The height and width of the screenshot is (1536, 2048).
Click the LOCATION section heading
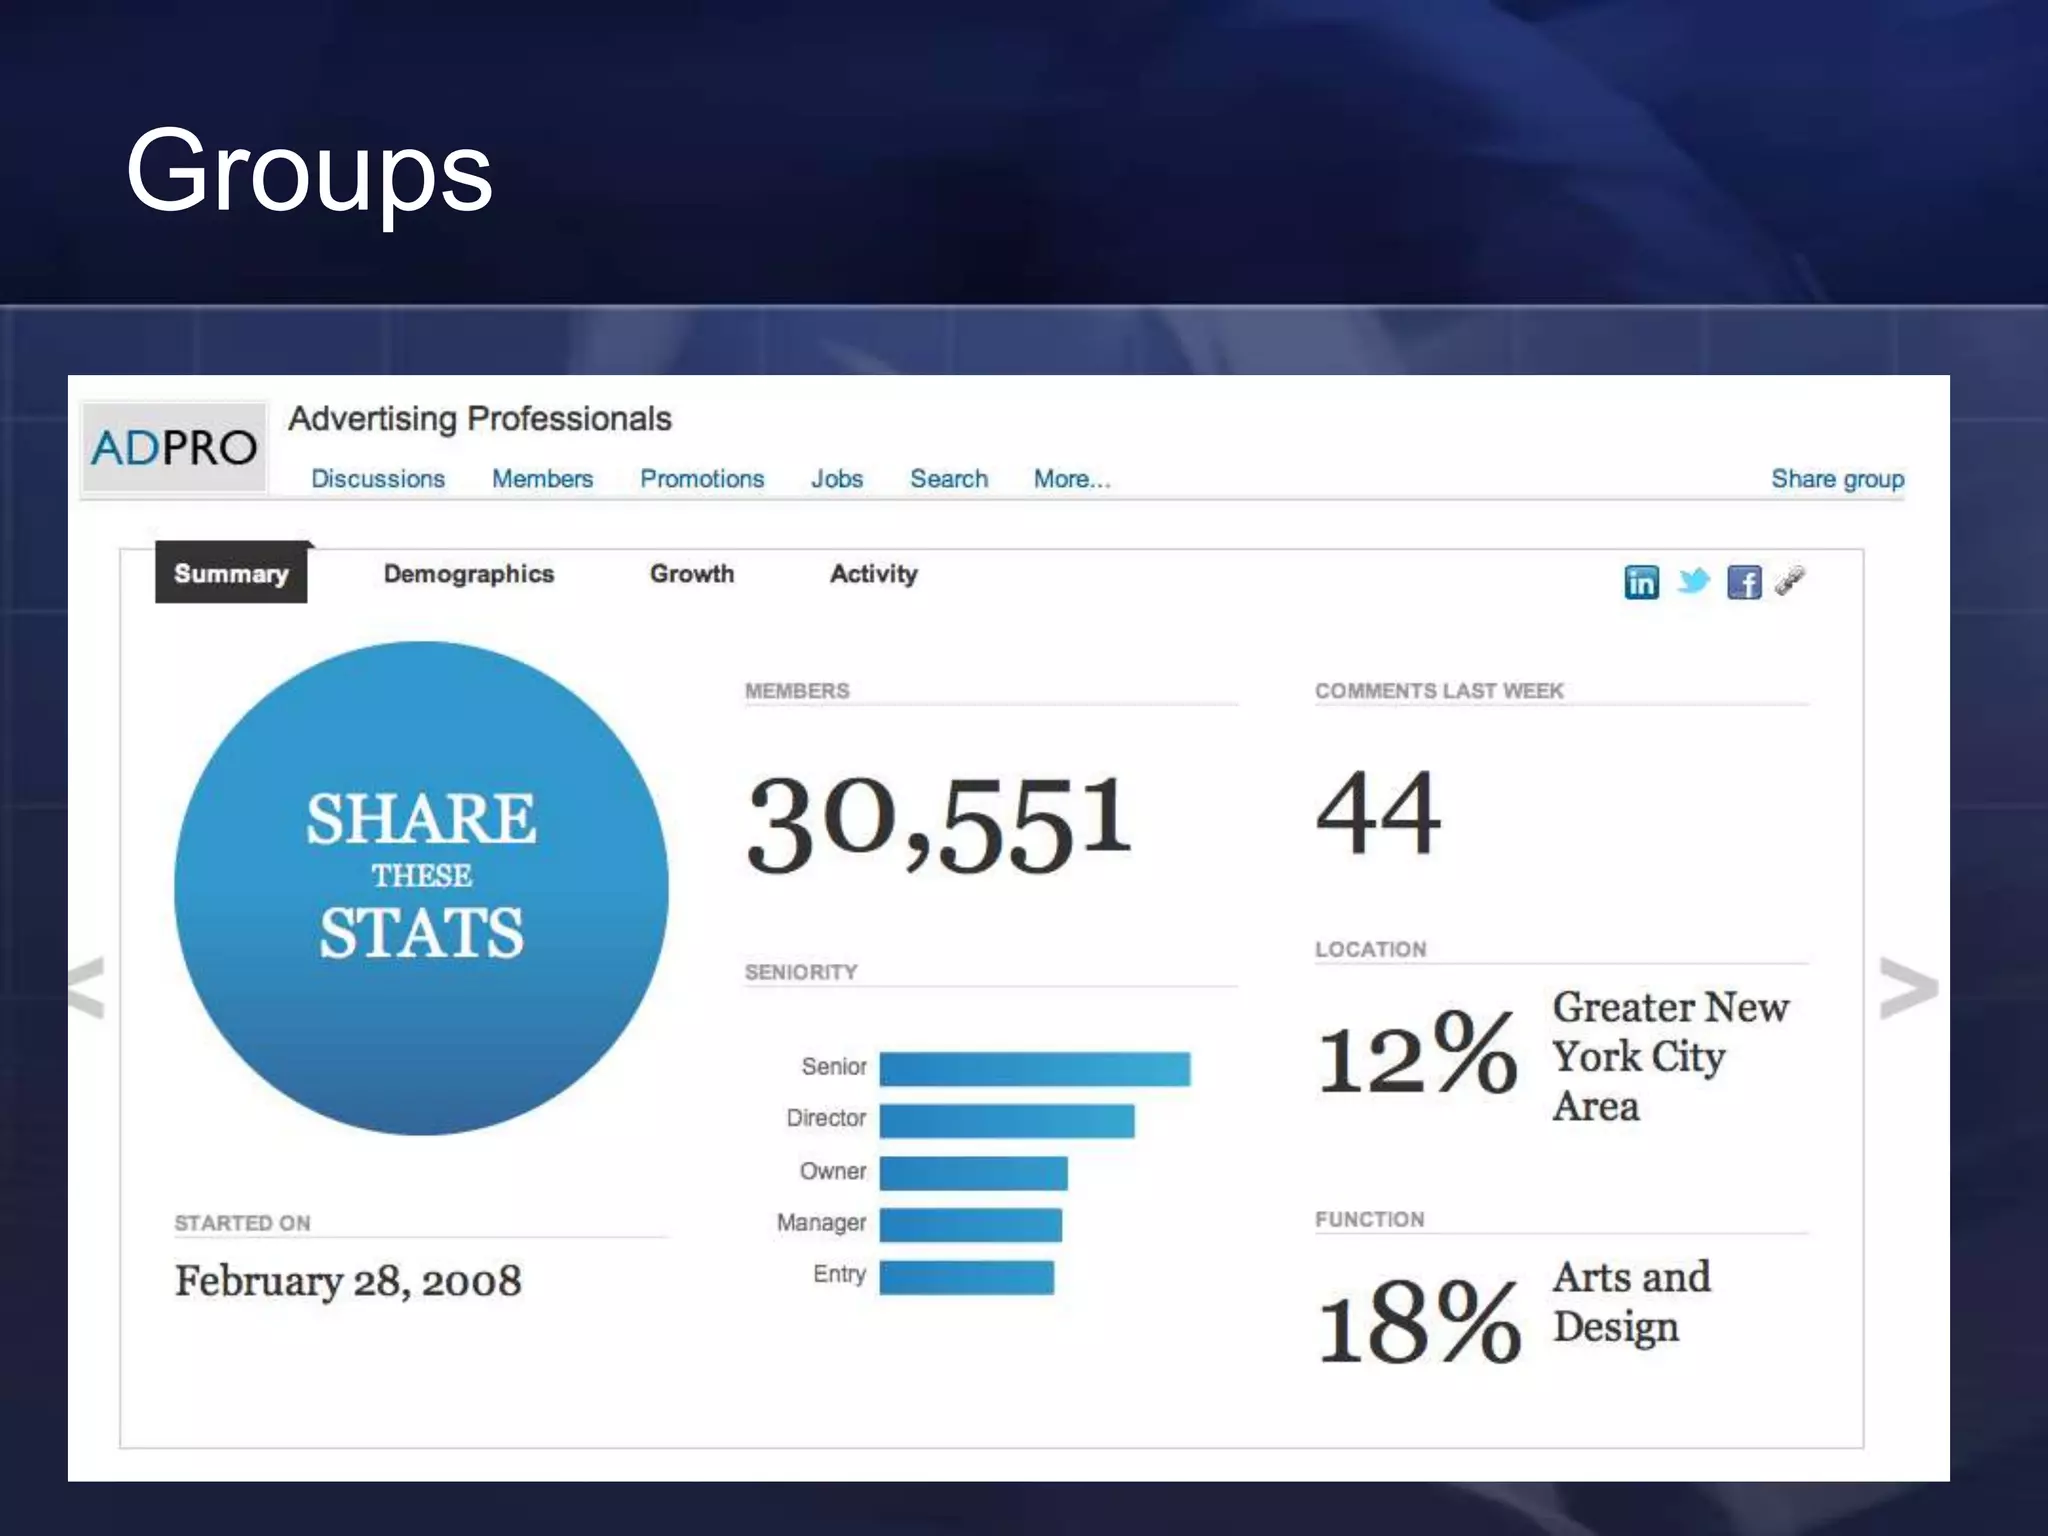(1370, 949)
